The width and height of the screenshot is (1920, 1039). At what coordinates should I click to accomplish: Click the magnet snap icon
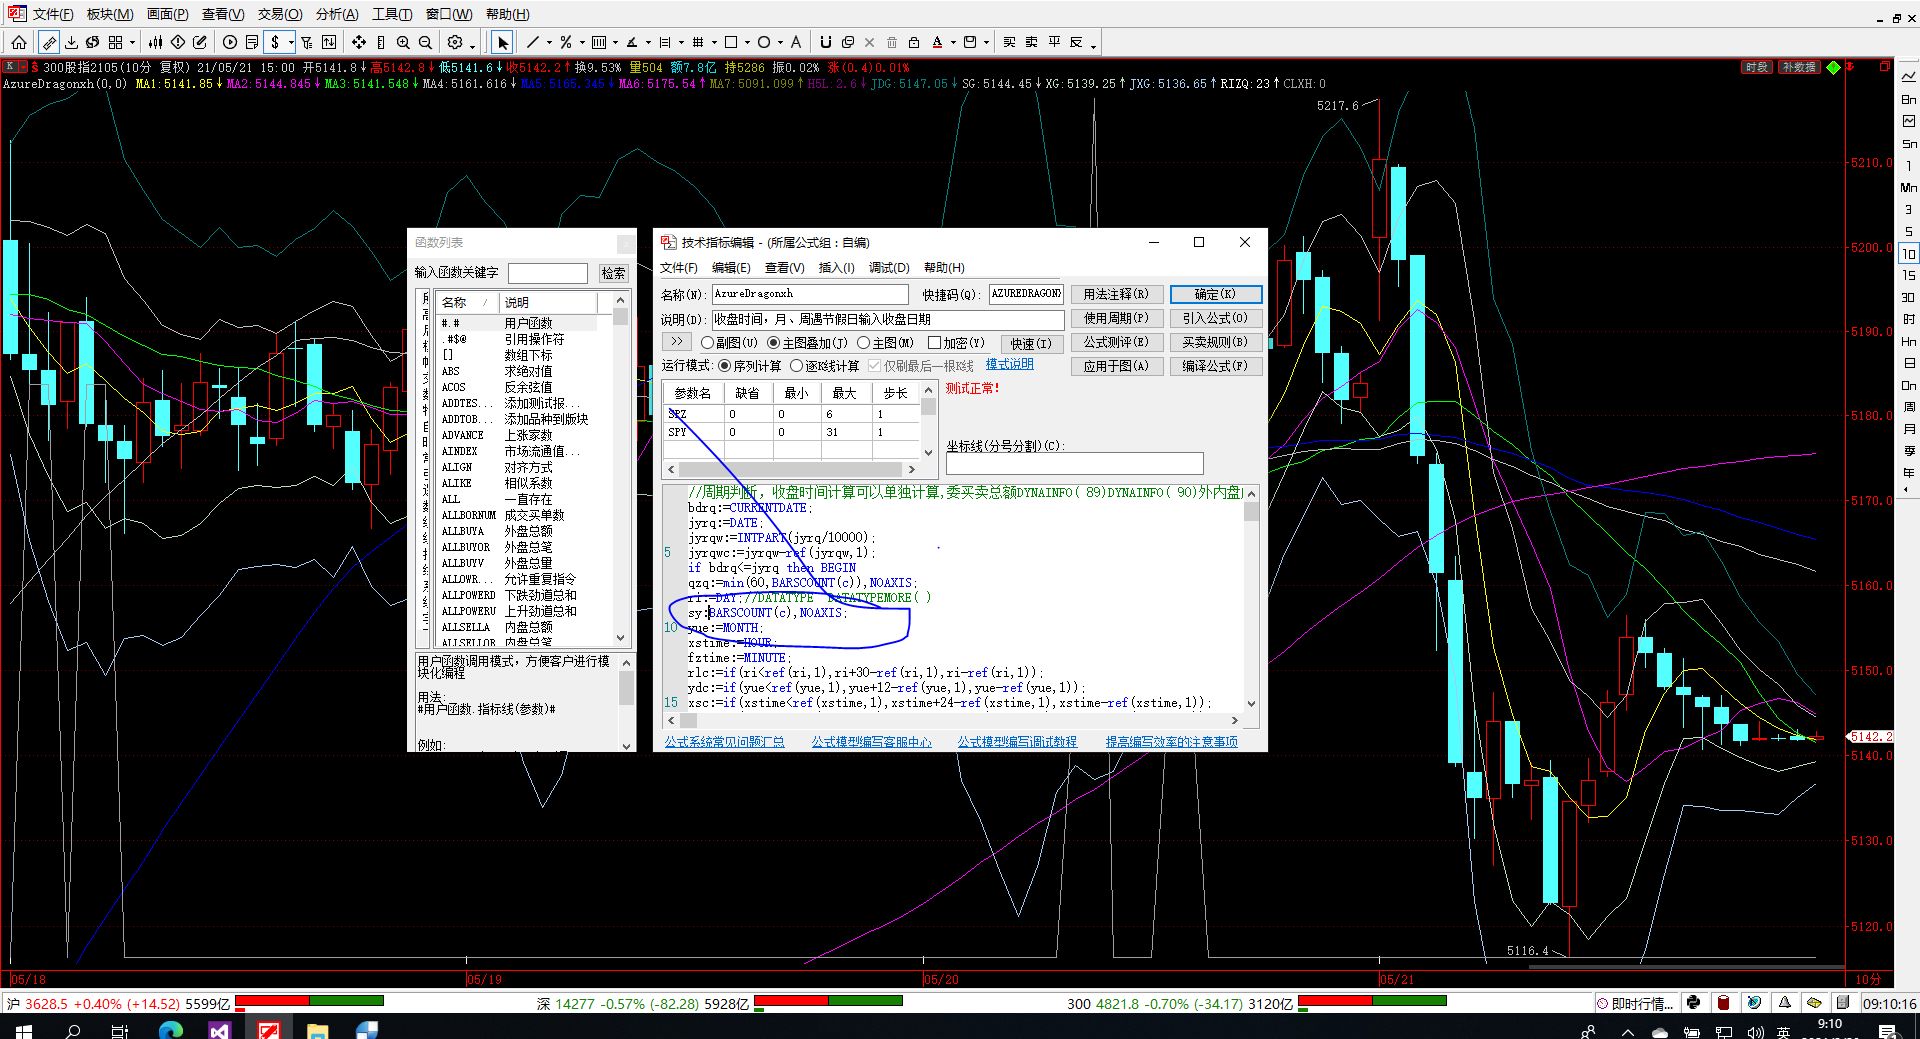click(x=825, y=42)
